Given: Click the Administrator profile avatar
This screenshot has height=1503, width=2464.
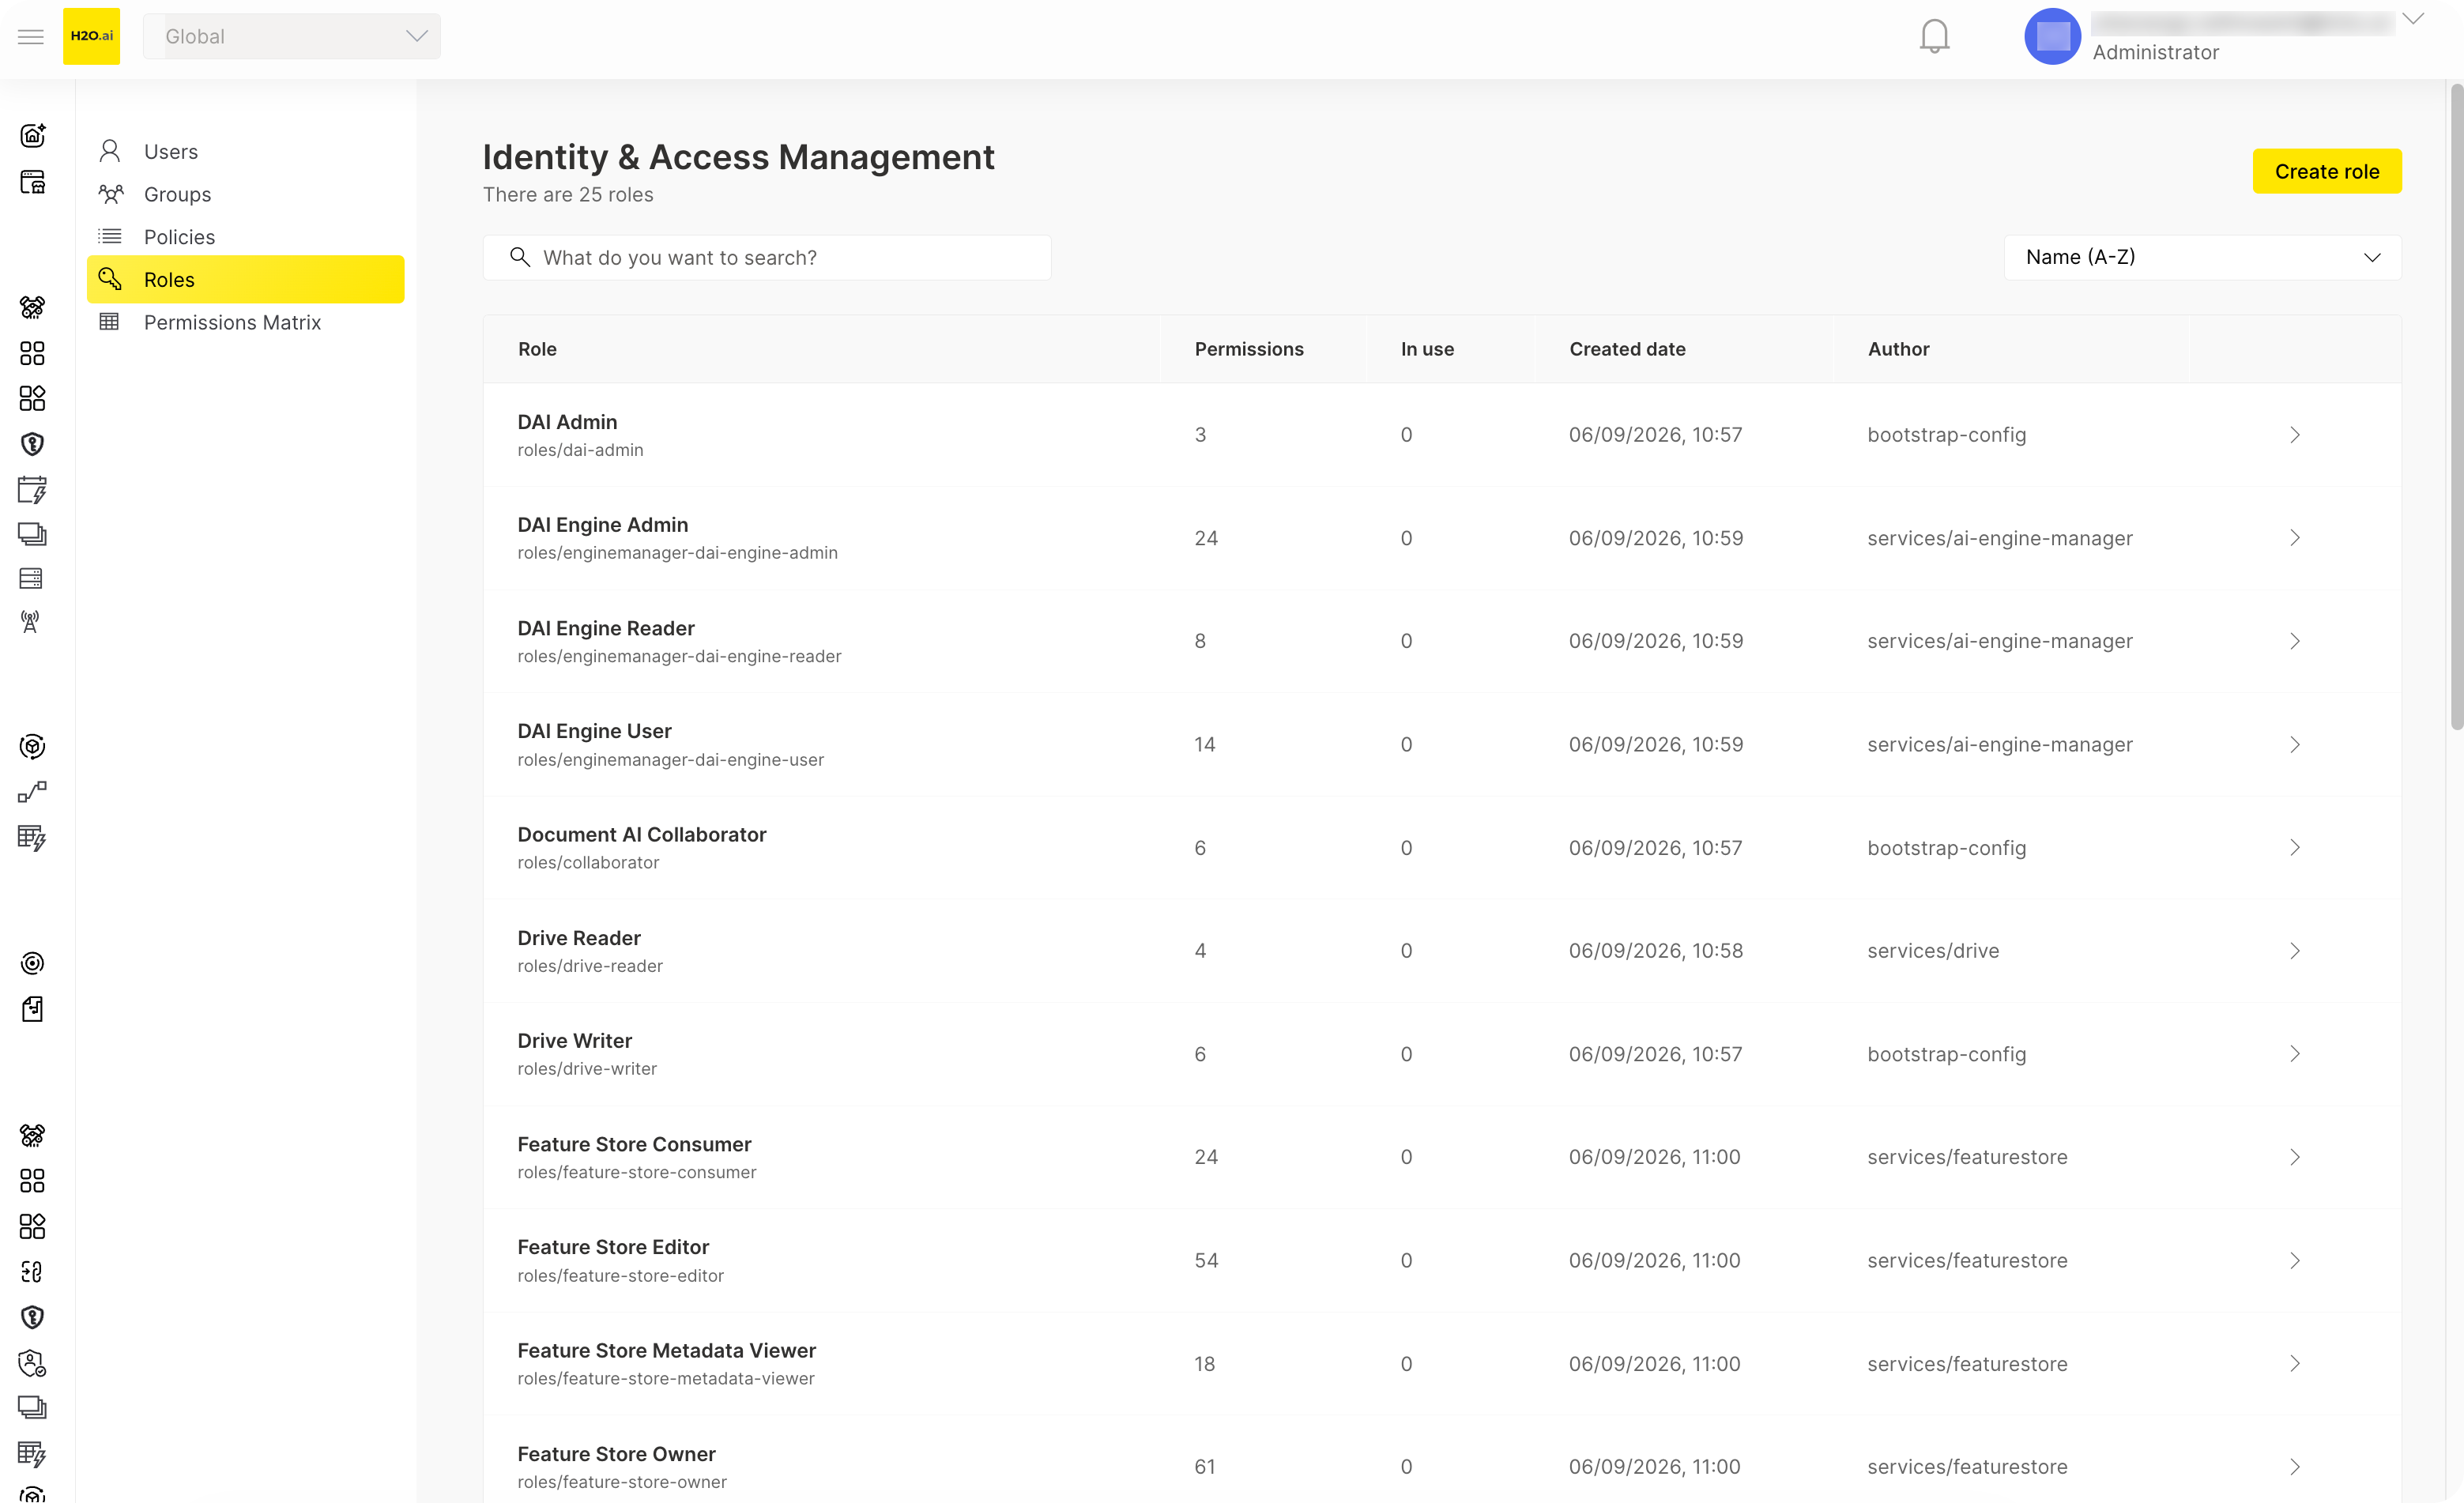Looking at the screenshot, I should click(x=2052, y=36).
